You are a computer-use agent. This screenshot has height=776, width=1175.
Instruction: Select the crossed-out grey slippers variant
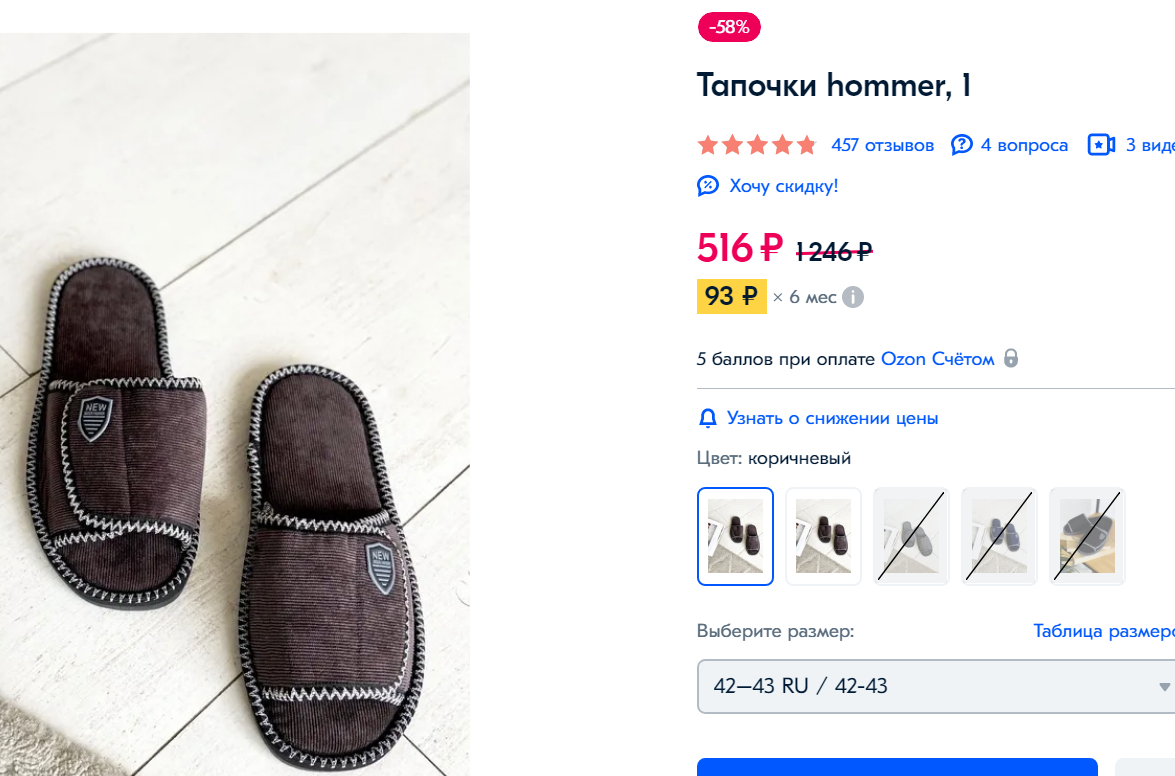[911, 536]
